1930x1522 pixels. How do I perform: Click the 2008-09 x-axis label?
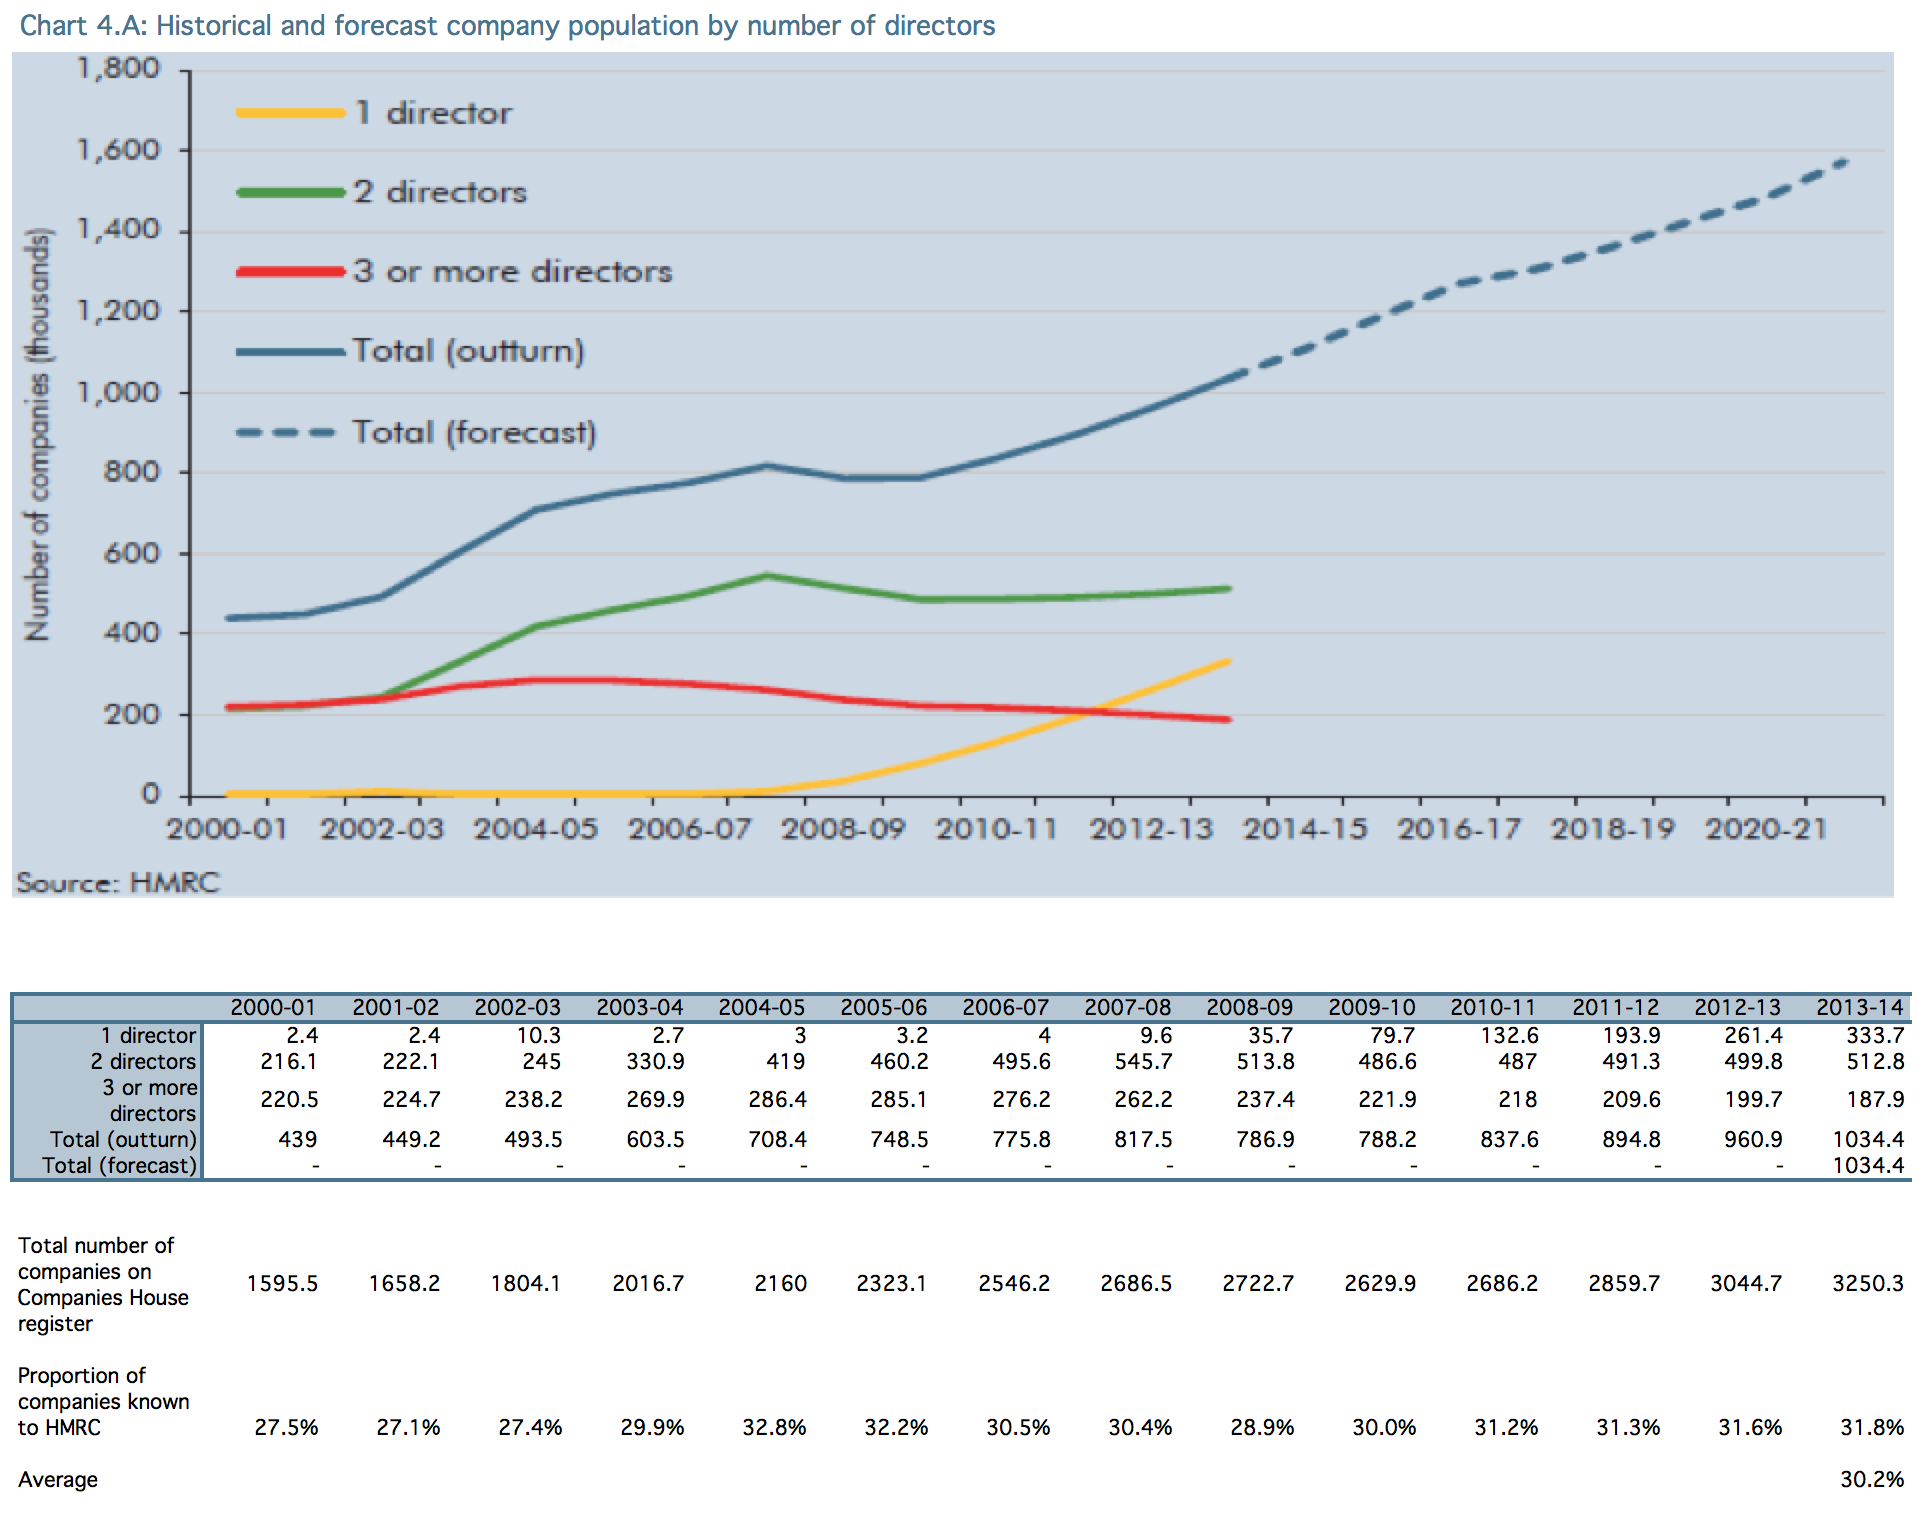click(842, 829)
